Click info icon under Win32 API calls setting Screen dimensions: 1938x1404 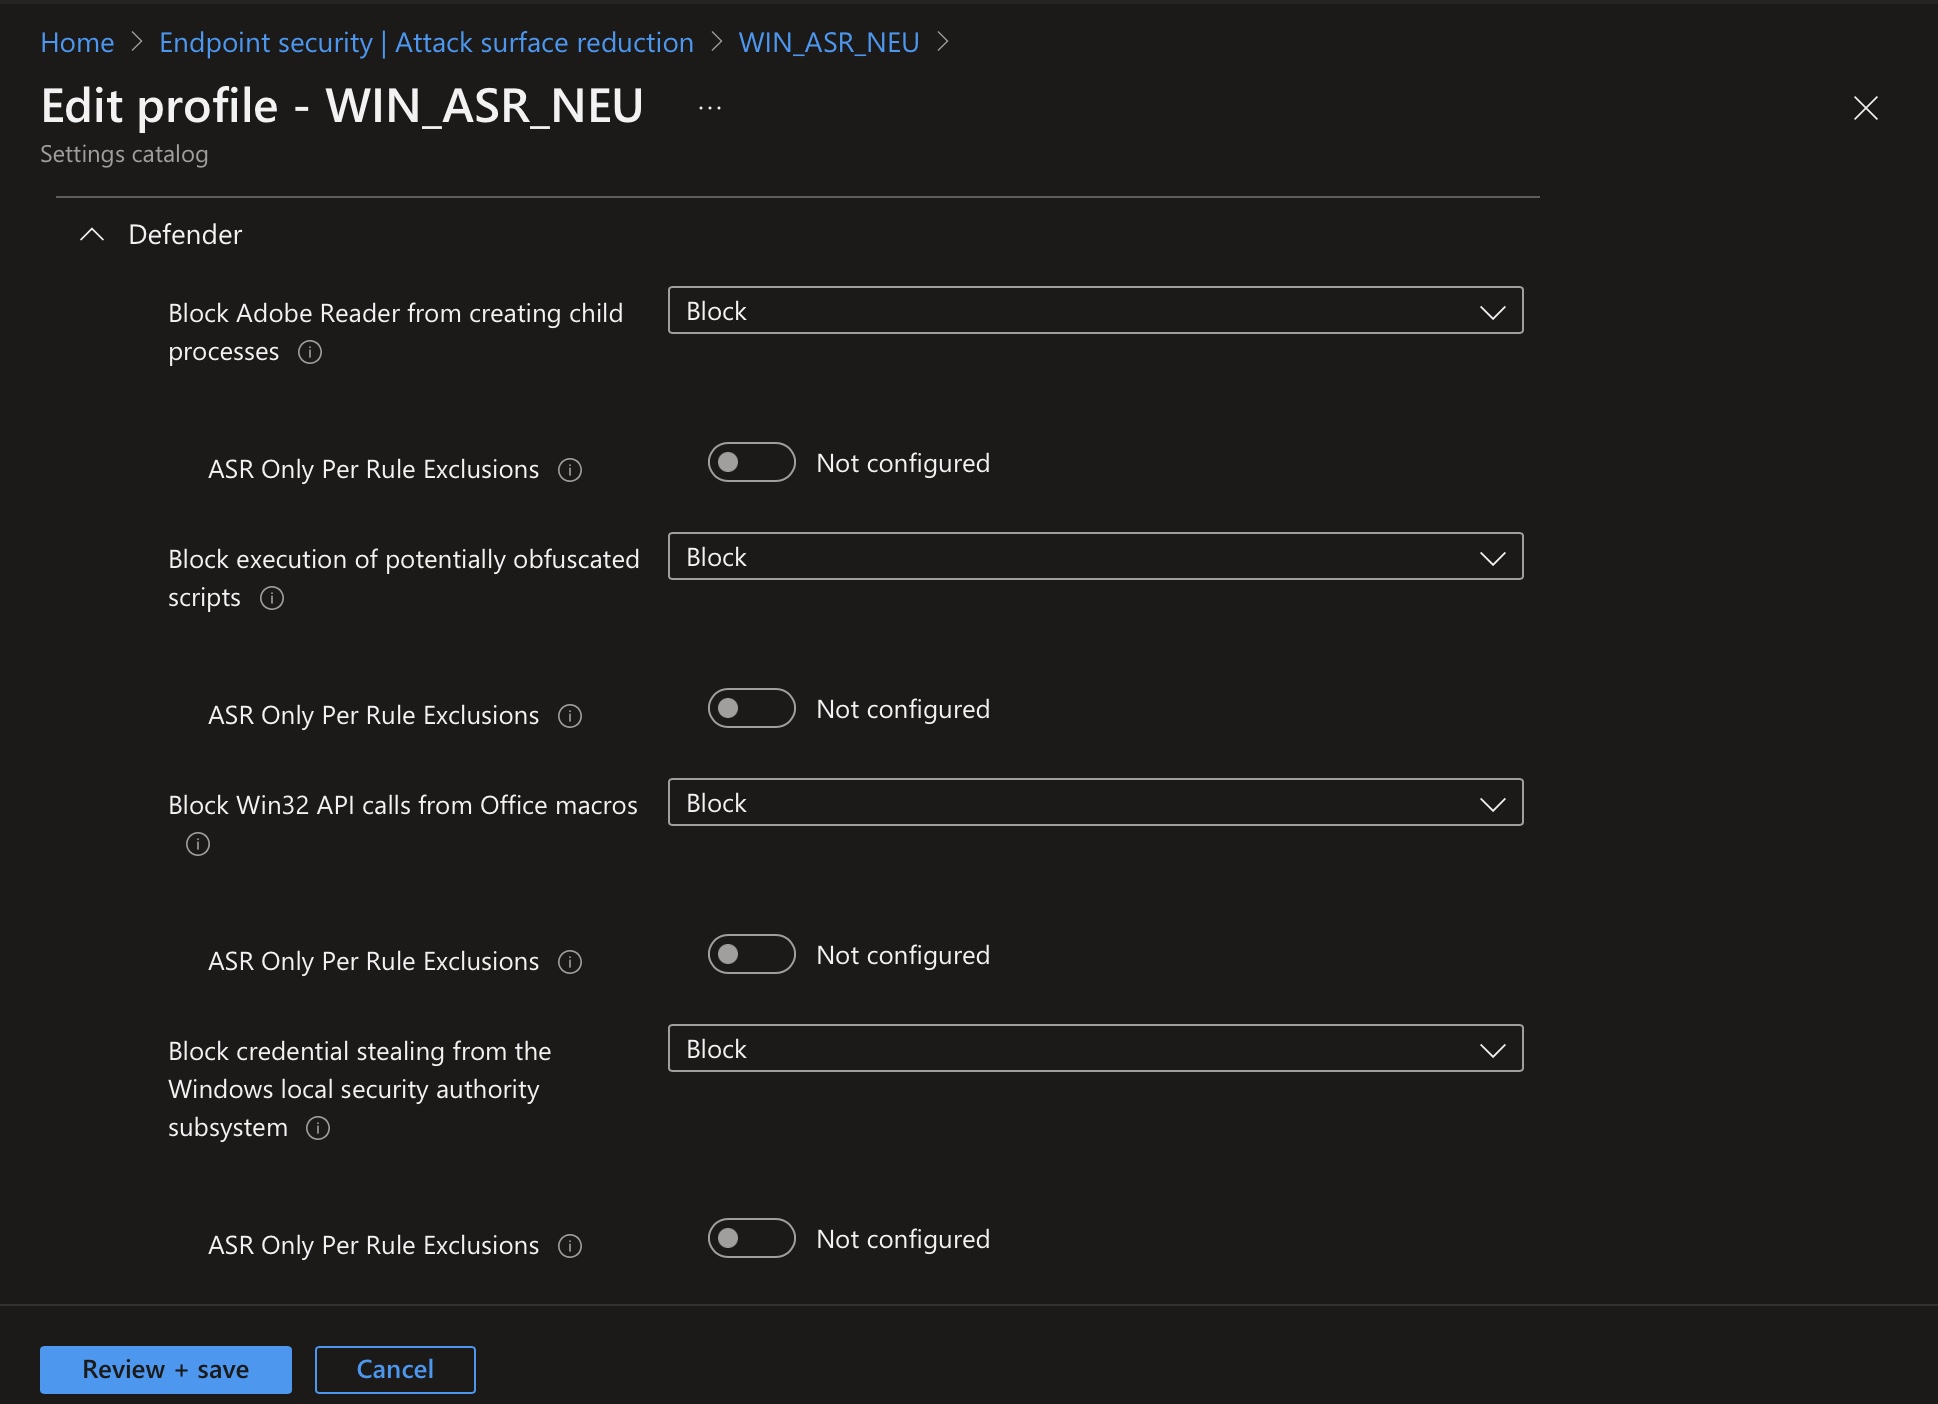click(198, 844)
